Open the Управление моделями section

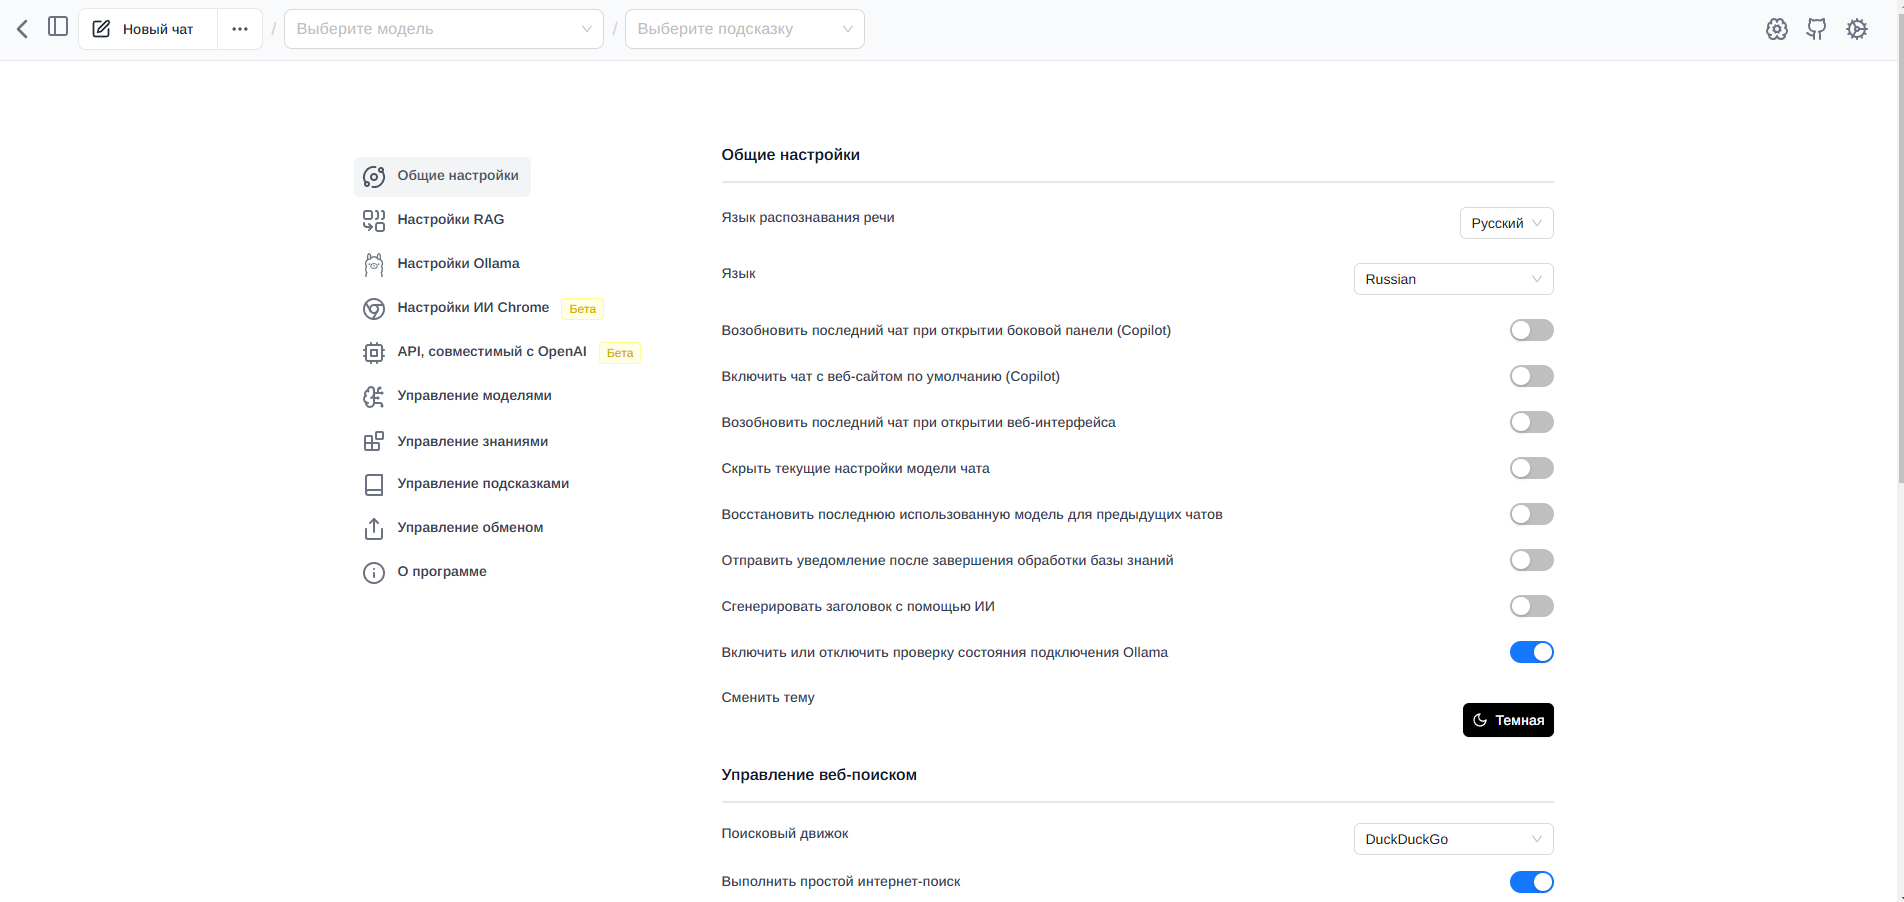point(474,396)
